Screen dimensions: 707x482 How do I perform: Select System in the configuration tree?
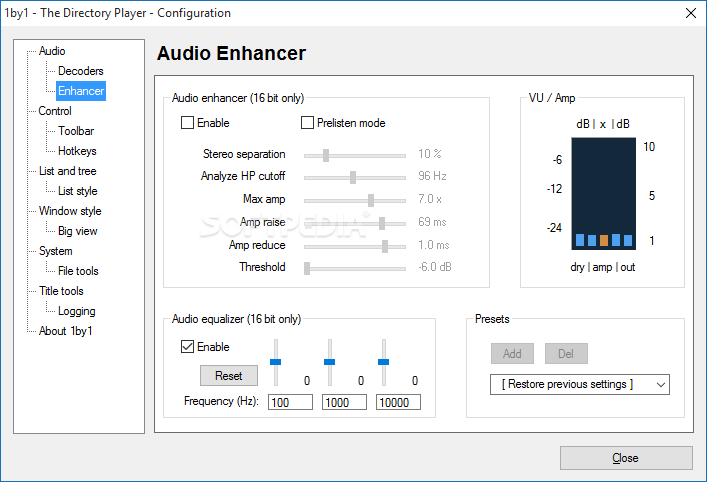point(55,251)
